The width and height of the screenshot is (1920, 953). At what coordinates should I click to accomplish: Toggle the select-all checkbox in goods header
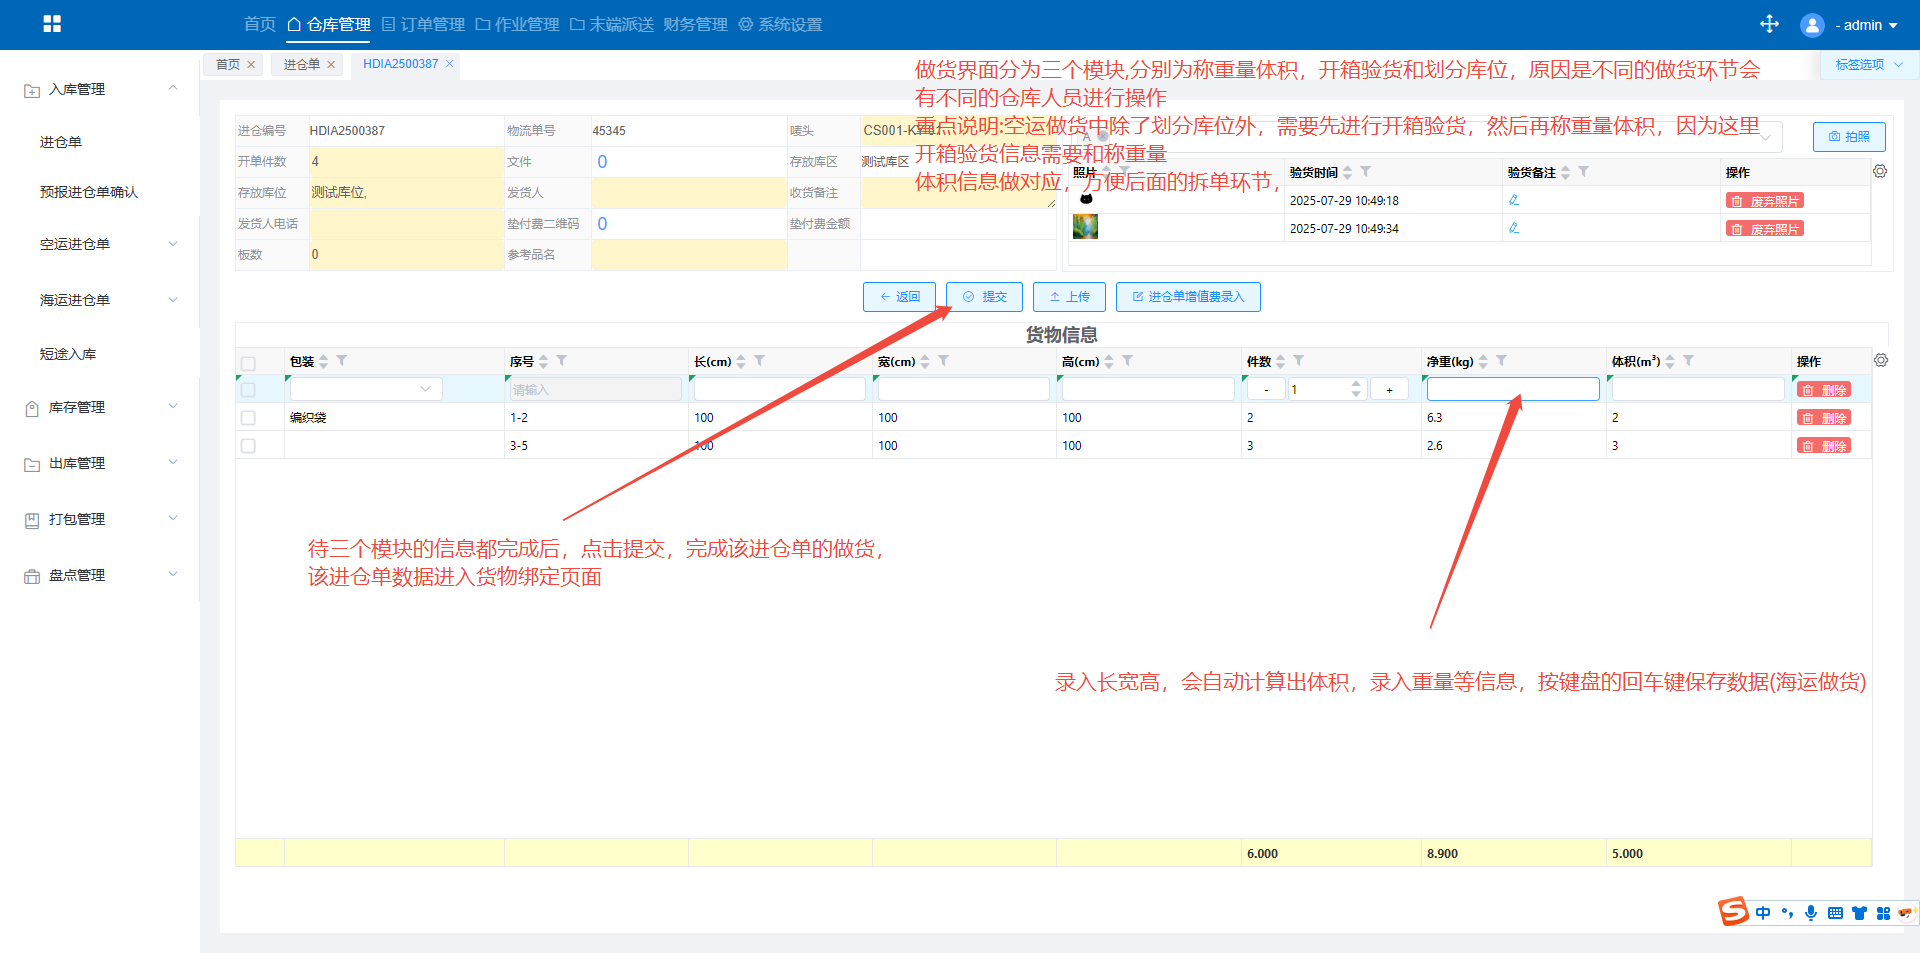(248, 363)
